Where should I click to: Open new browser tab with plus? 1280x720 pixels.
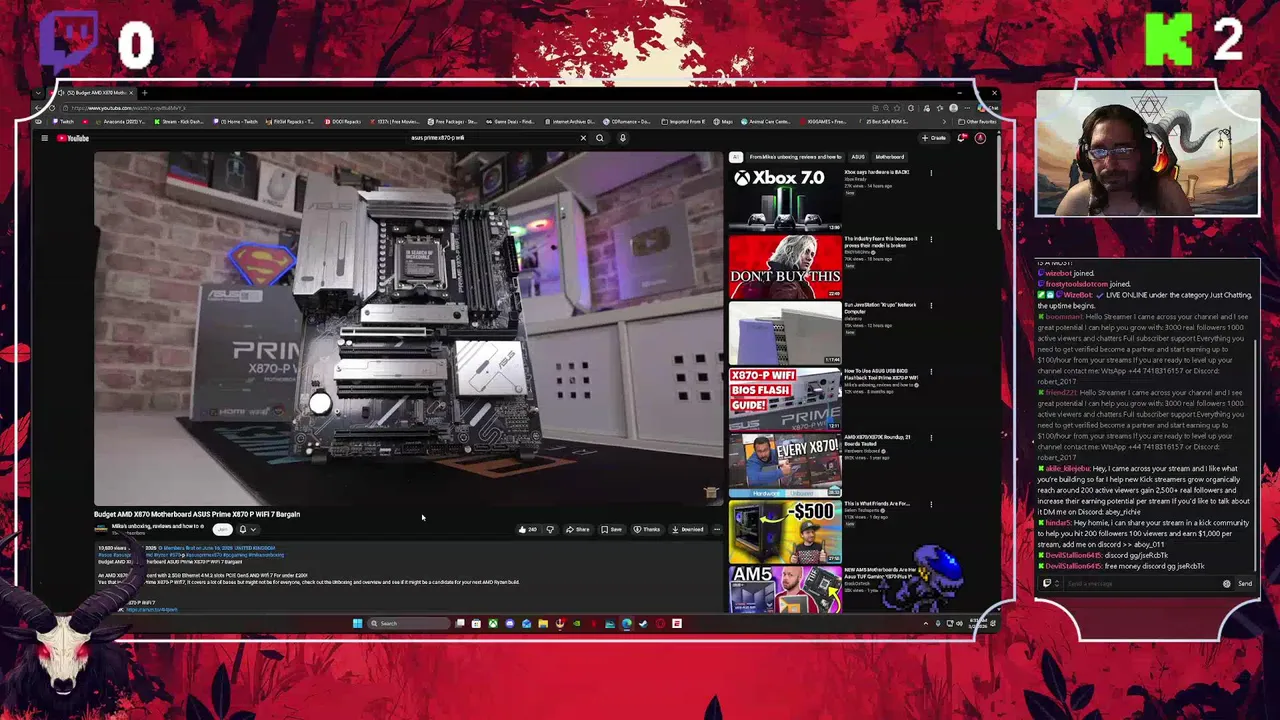[144, 93]
